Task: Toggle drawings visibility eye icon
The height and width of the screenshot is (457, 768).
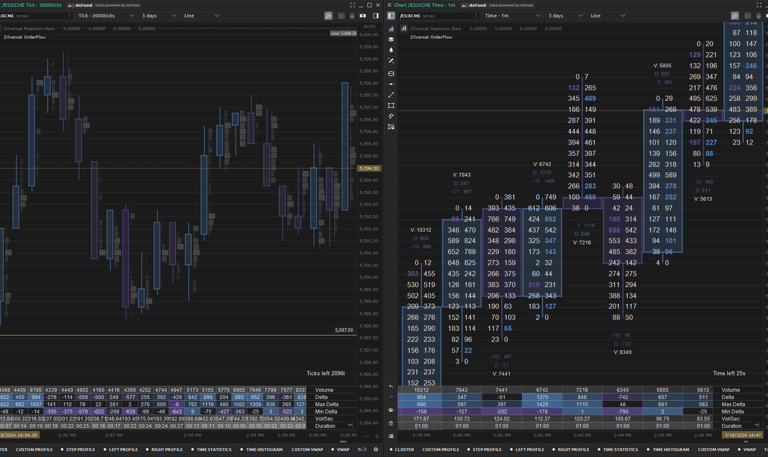Action: pyautogui.click(x=391, y=410)
